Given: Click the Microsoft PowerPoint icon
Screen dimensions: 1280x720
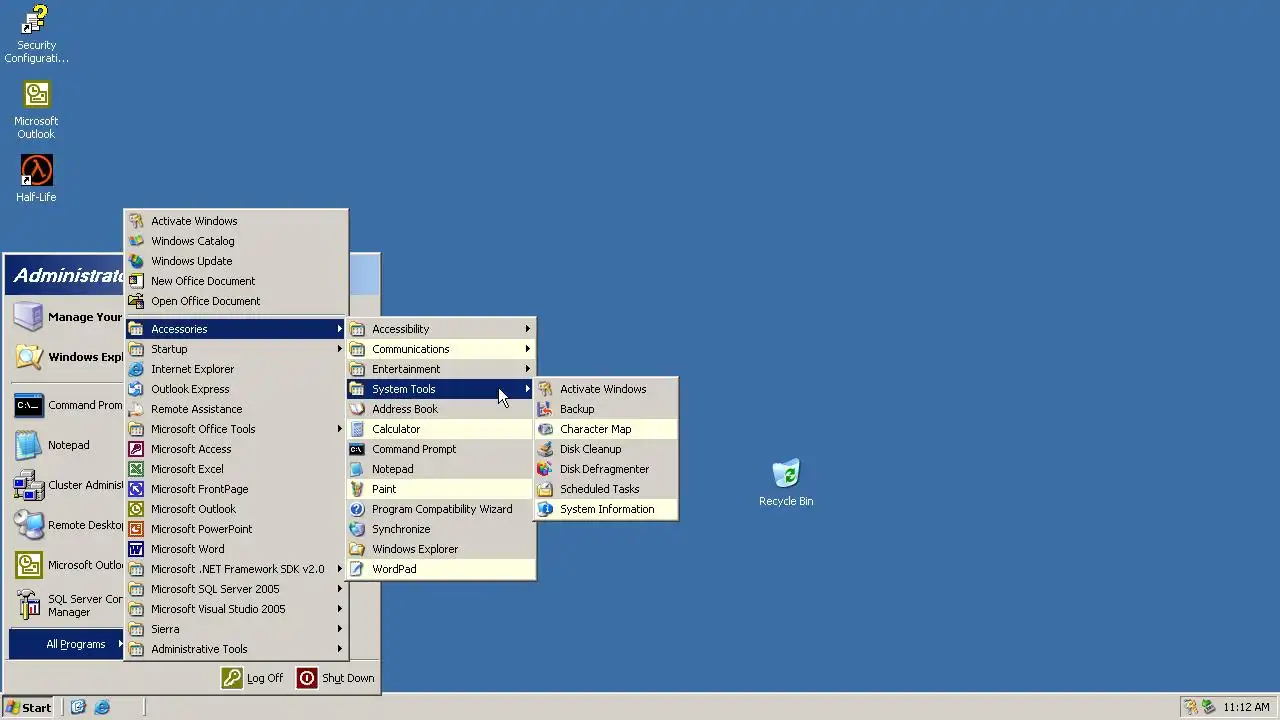Looking at the screenshot, I should coord(136,529).
